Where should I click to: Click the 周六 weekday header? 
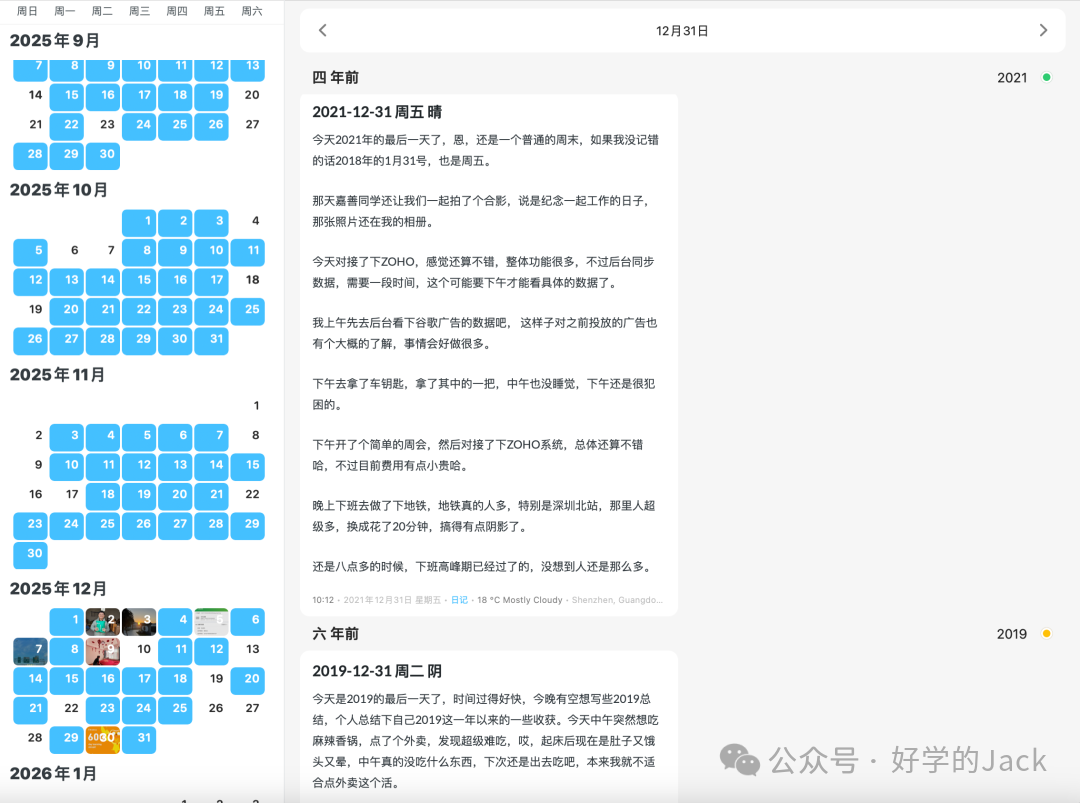pyautogui.click(x=251, y=11)
